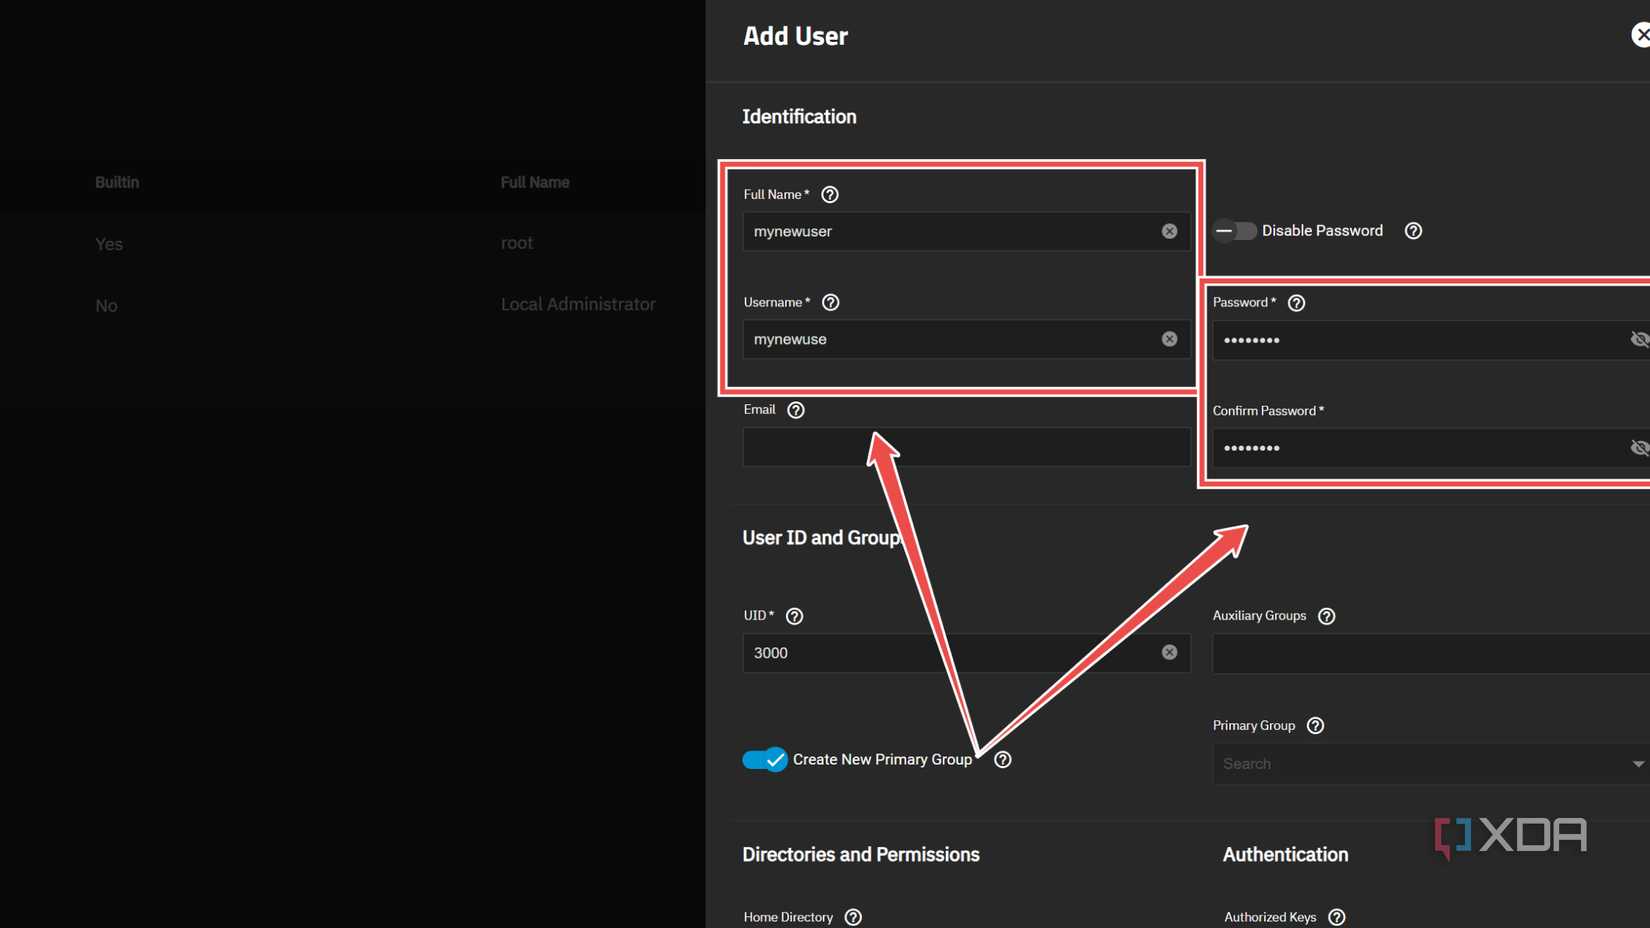Open the Password field help icon
Screen dimensions: 1650x928
pos(1297,303)
